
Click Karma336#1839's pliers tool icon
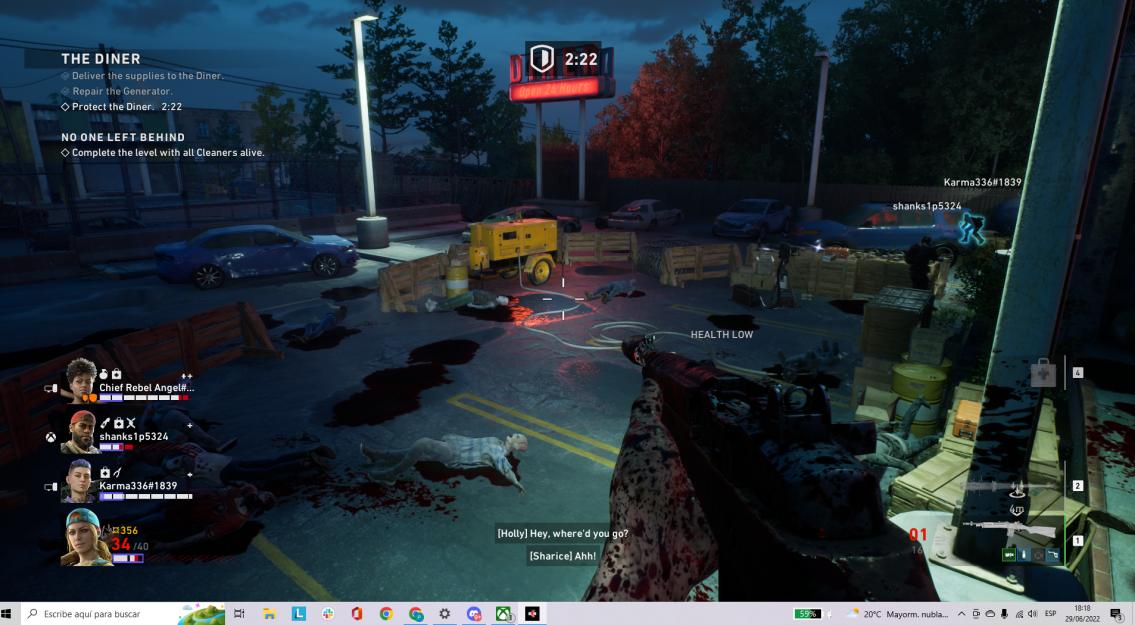[x=117, y=472]
